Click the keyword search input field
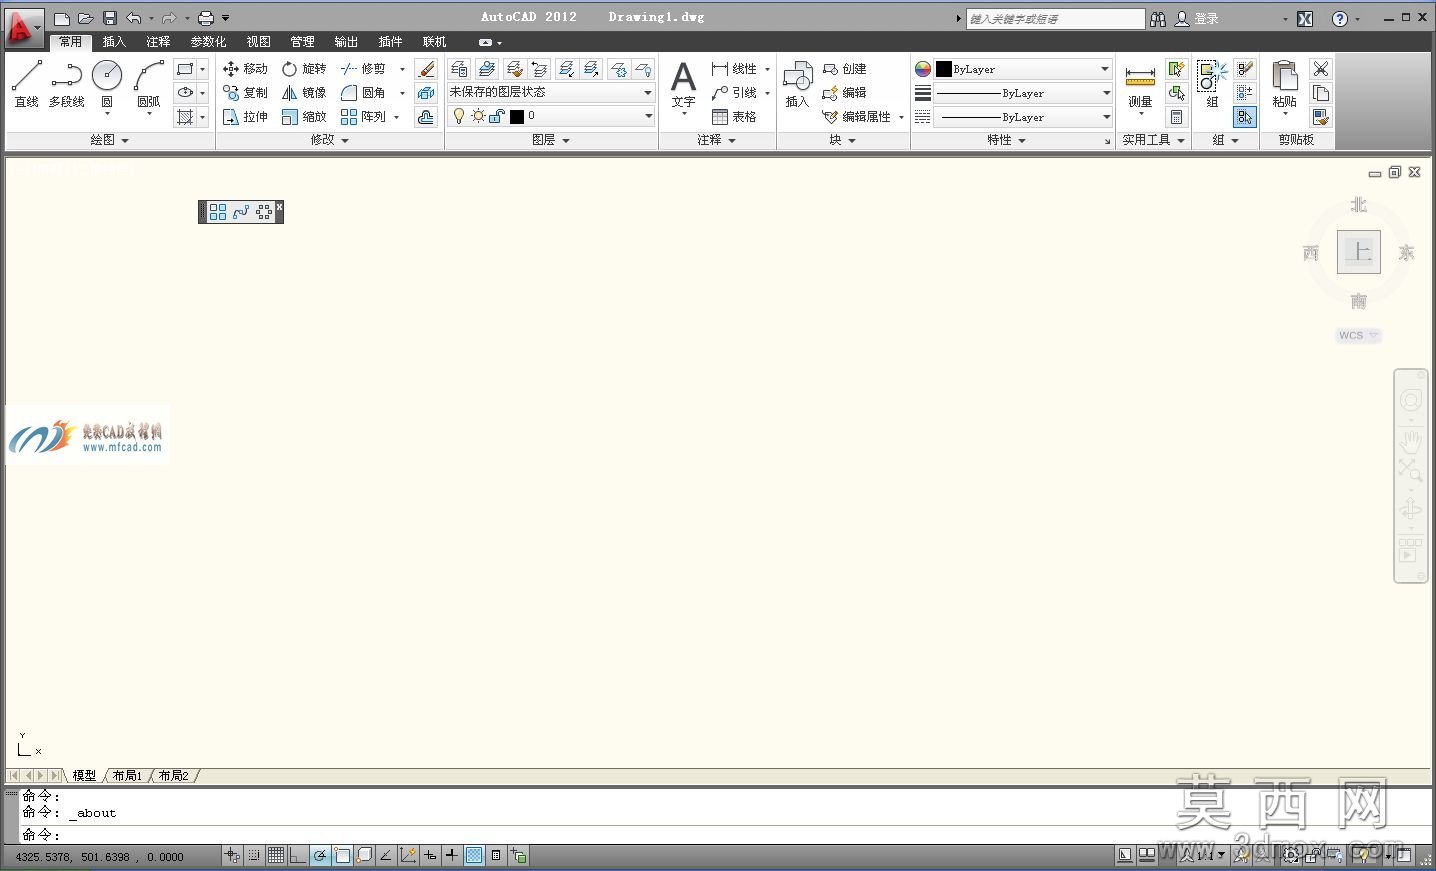The width and height of the screenshot is (1436, 871). click(1055, 19)
